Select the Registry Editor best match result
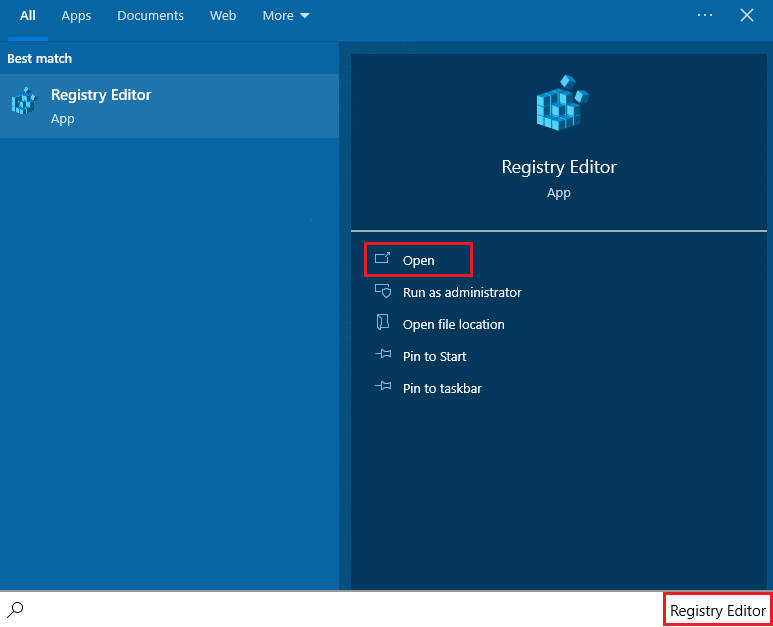773x627 pixels. pyautogui.click(x=169, y=106)
